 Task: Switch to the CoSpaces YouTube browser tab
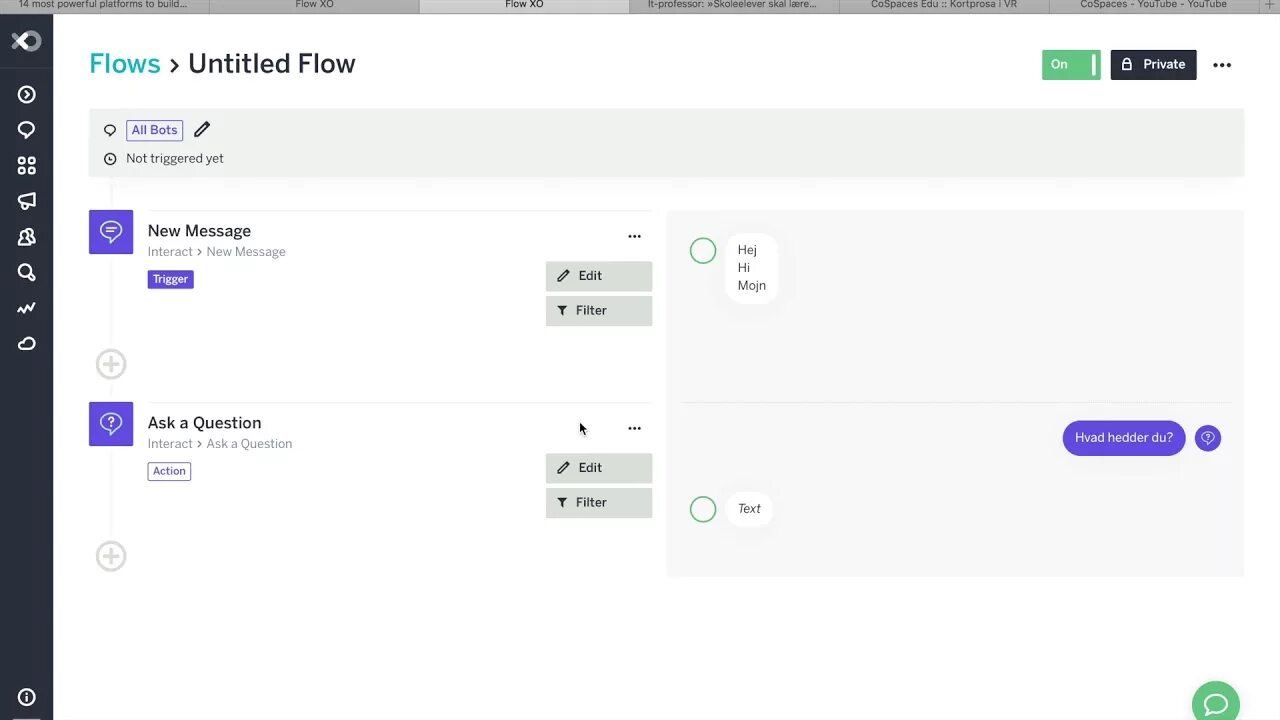click(x=1153, y=5)
